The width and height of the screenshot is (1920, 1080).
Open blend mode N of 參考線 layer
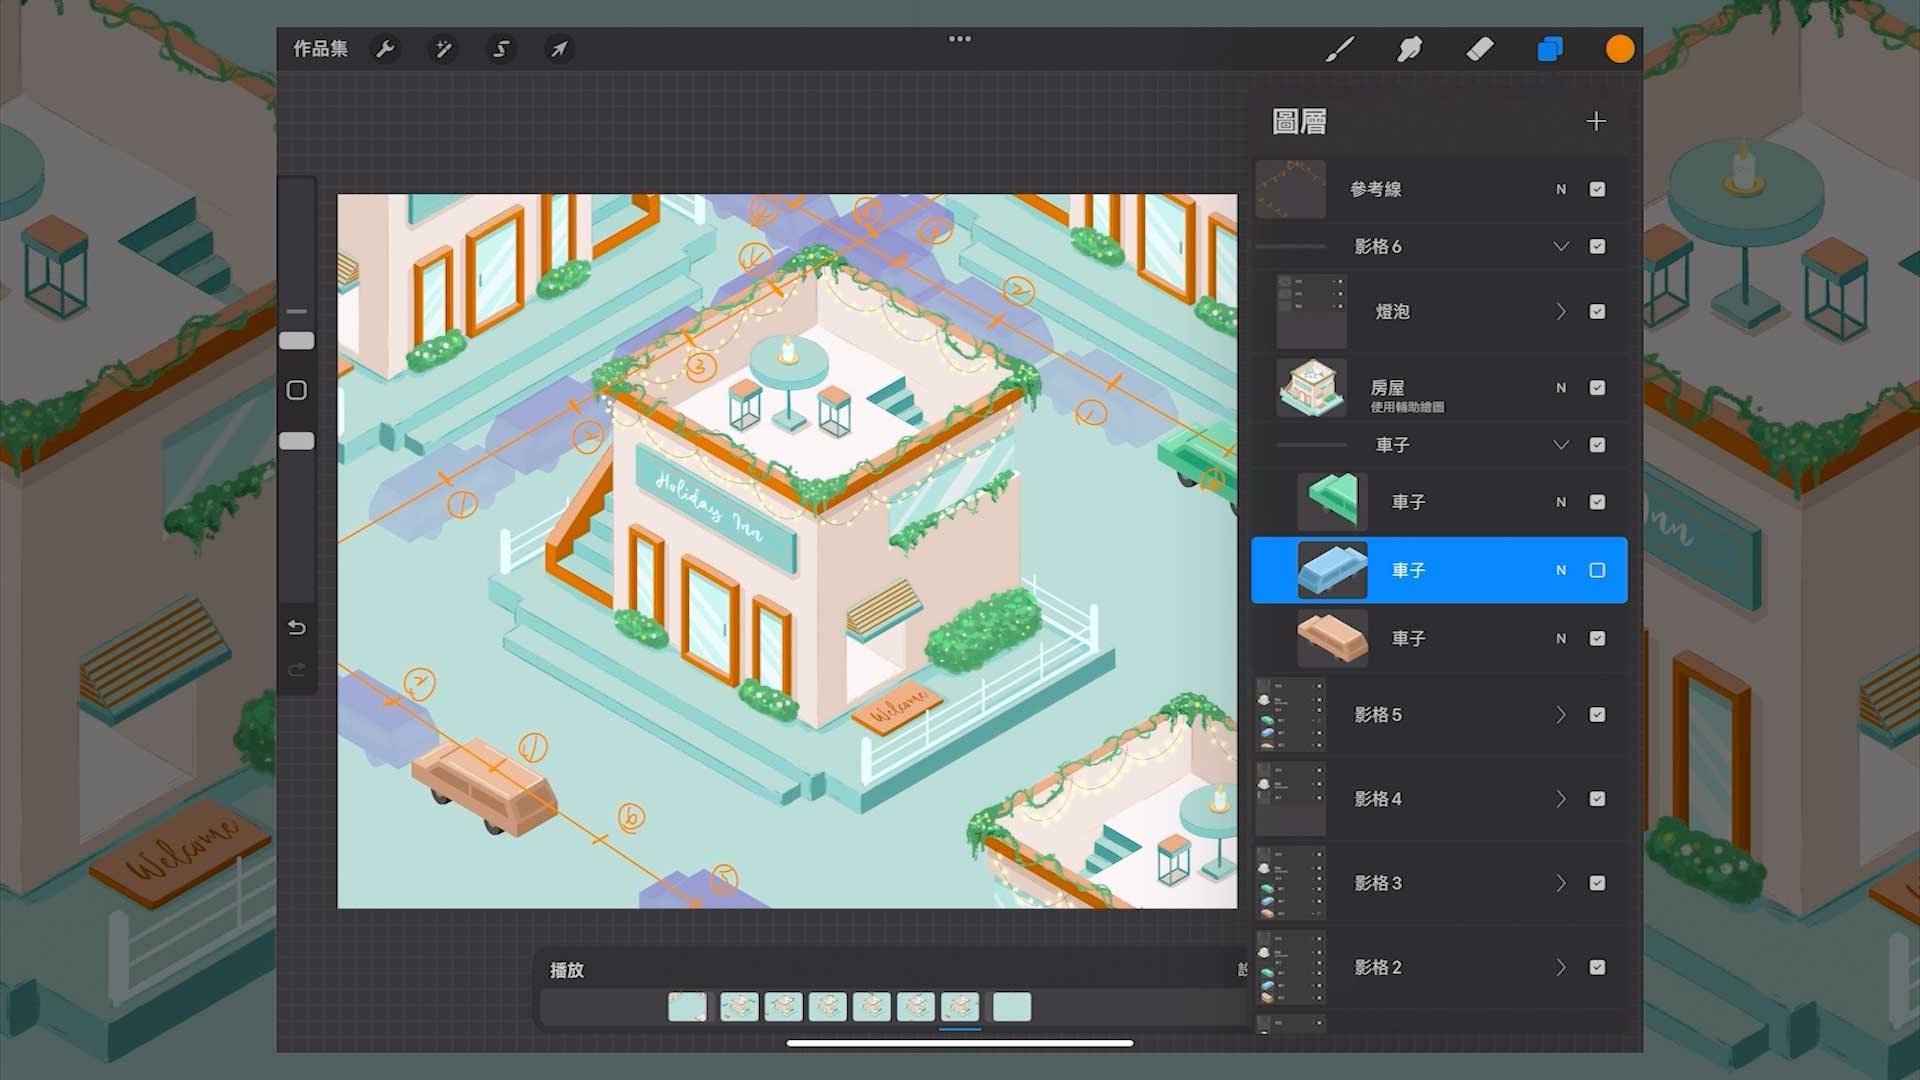(x=1561, y=189)
